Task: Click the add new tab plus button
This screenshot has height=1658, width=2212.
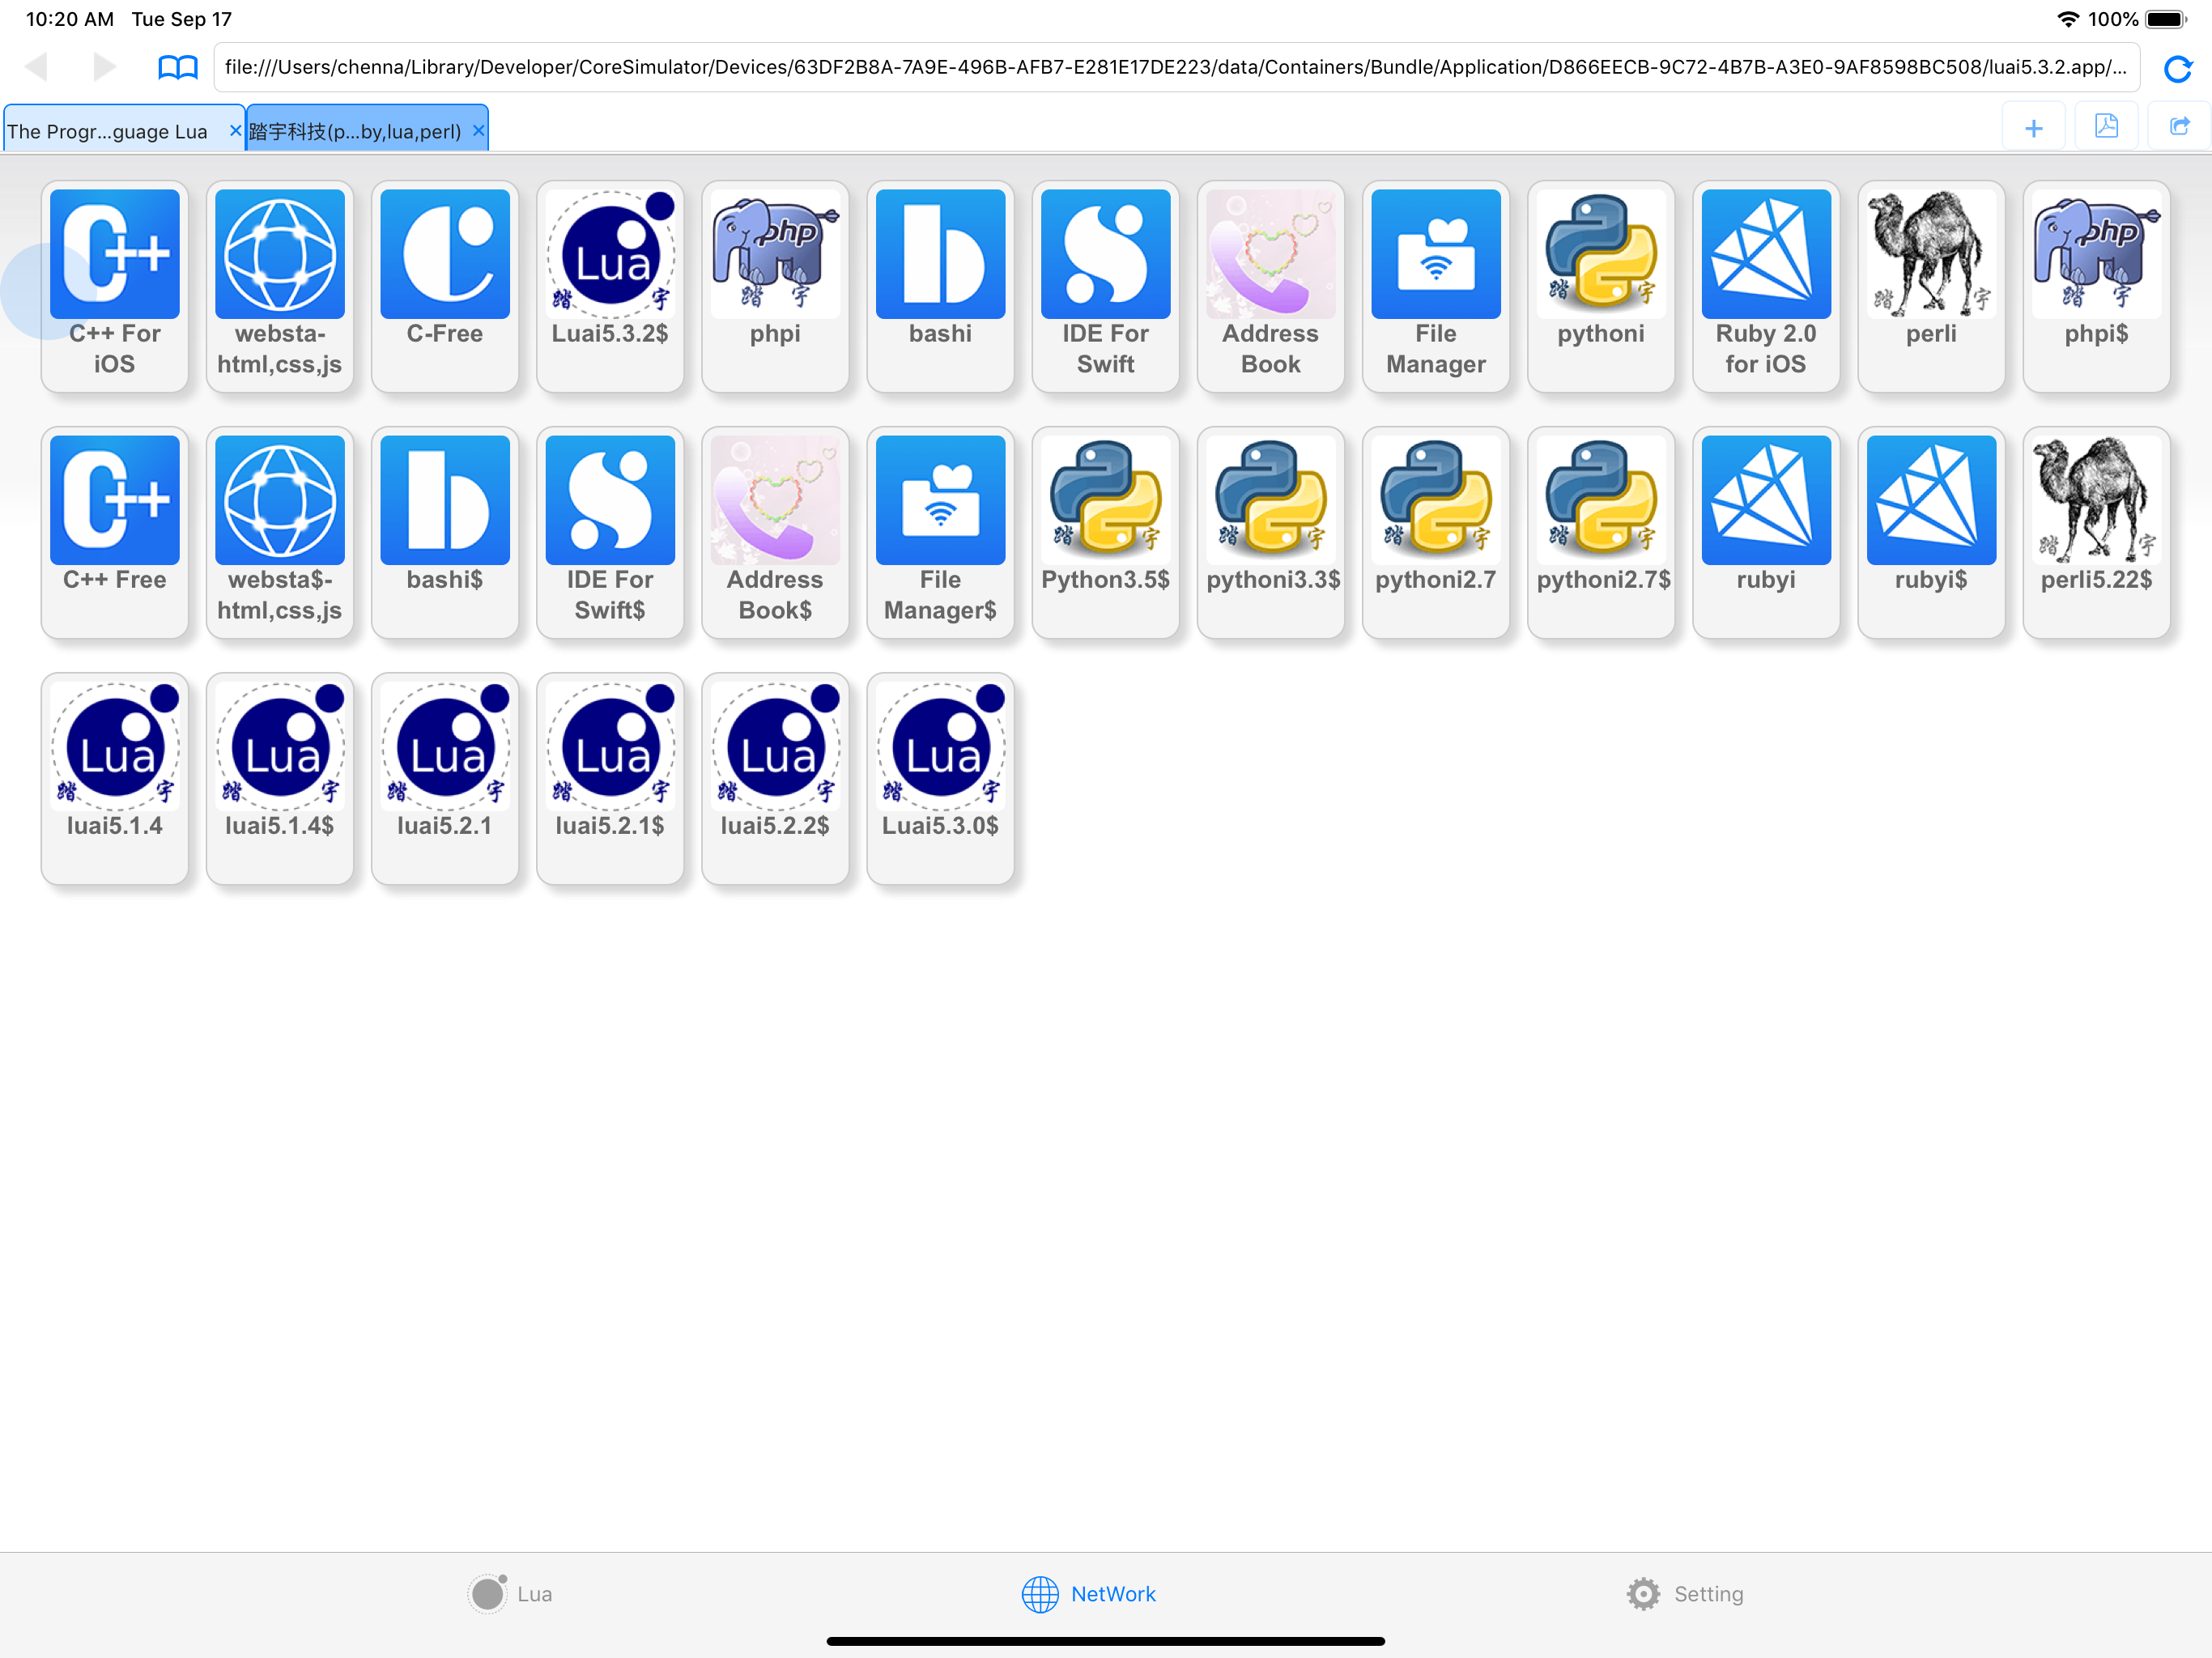Action: tap(2033, 128)
